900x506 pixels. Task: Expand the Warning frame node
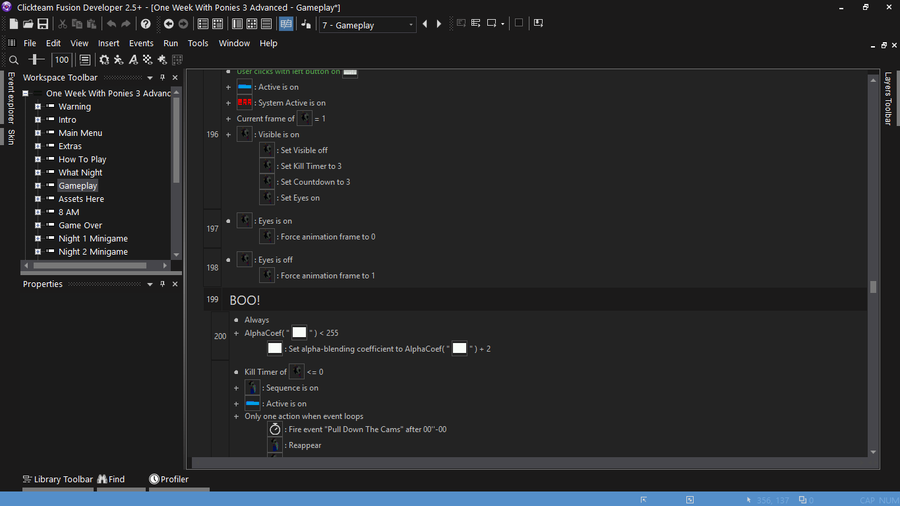(x=38, y=107)
